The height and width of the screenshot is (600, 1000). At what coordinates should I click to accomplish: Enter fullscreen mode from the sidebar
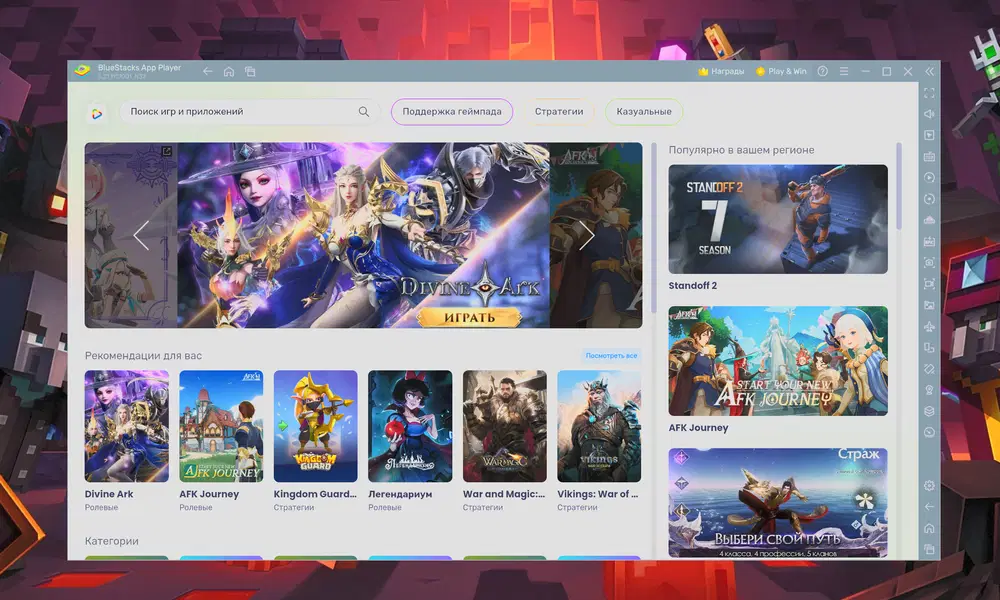click(929, 92)
